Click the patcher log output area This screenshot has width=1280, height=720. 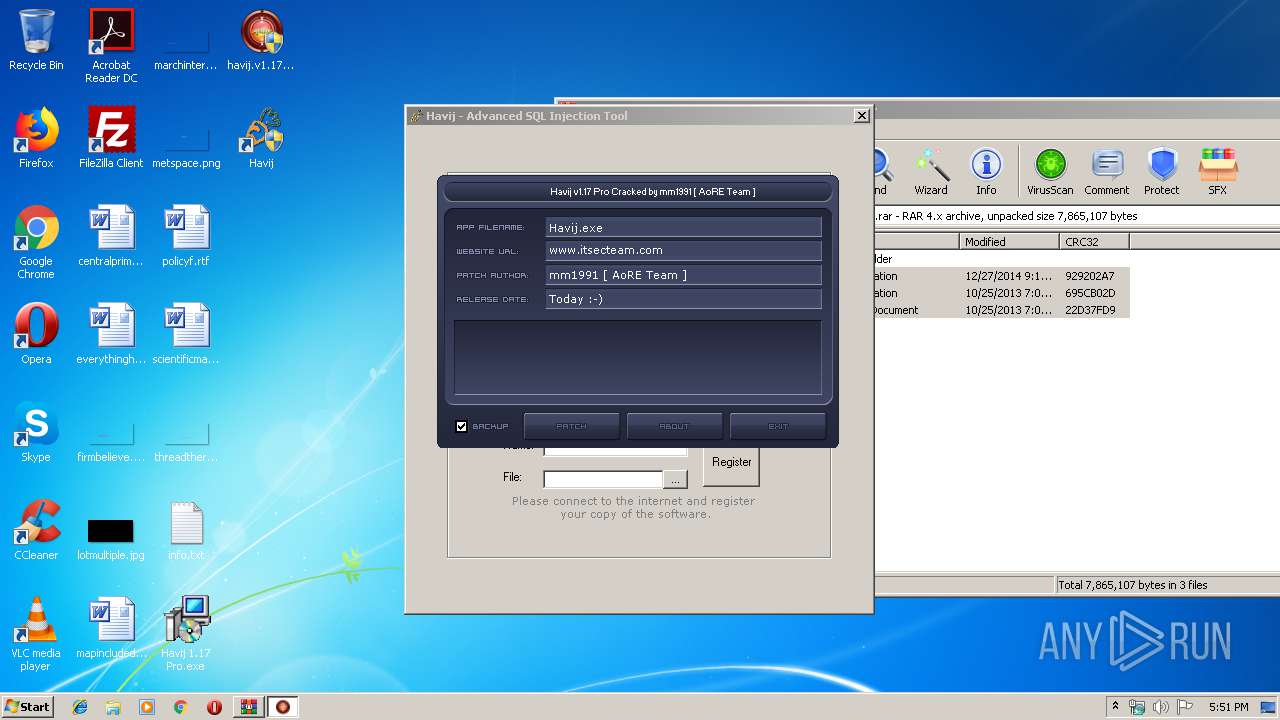click(x=638, y=357)
